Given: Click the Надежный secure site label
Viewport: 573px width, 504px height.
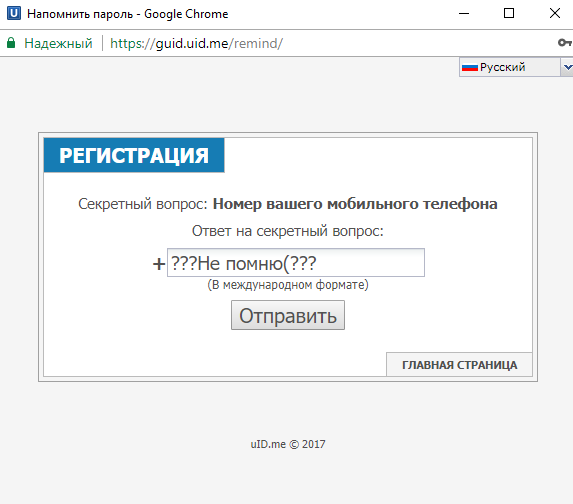Looking at the screenshot, I should click(58, 43).
